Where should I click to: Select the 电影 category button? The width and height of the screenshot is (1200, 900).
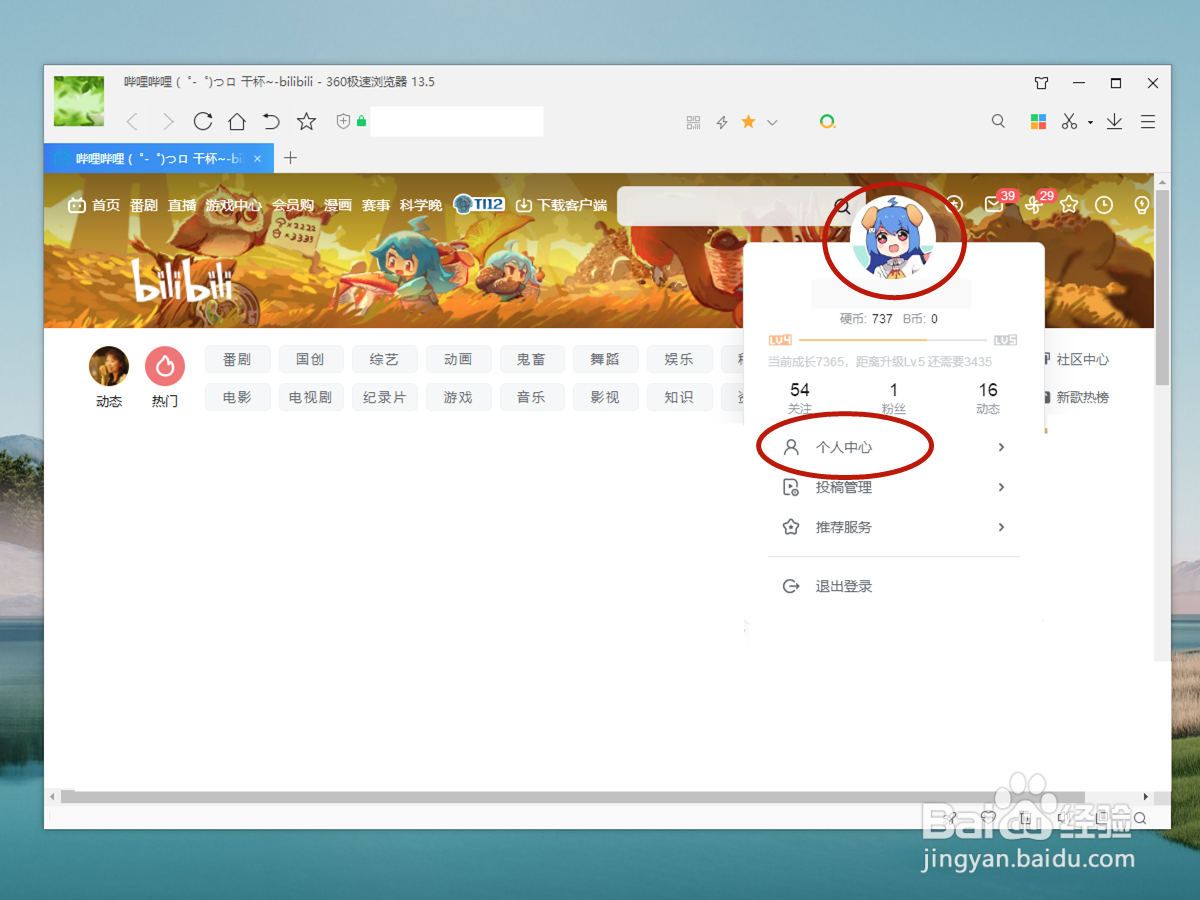click(237, 397)
